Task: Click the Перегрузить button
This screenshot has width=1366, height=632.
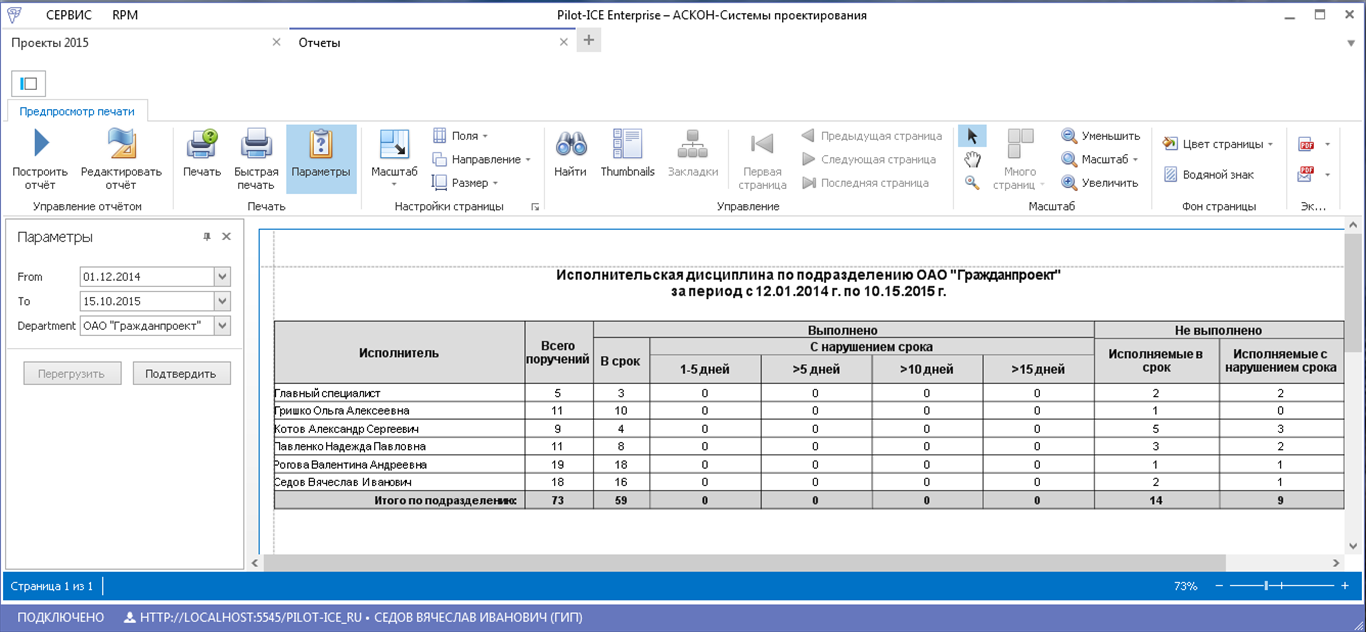Action: 72,374
